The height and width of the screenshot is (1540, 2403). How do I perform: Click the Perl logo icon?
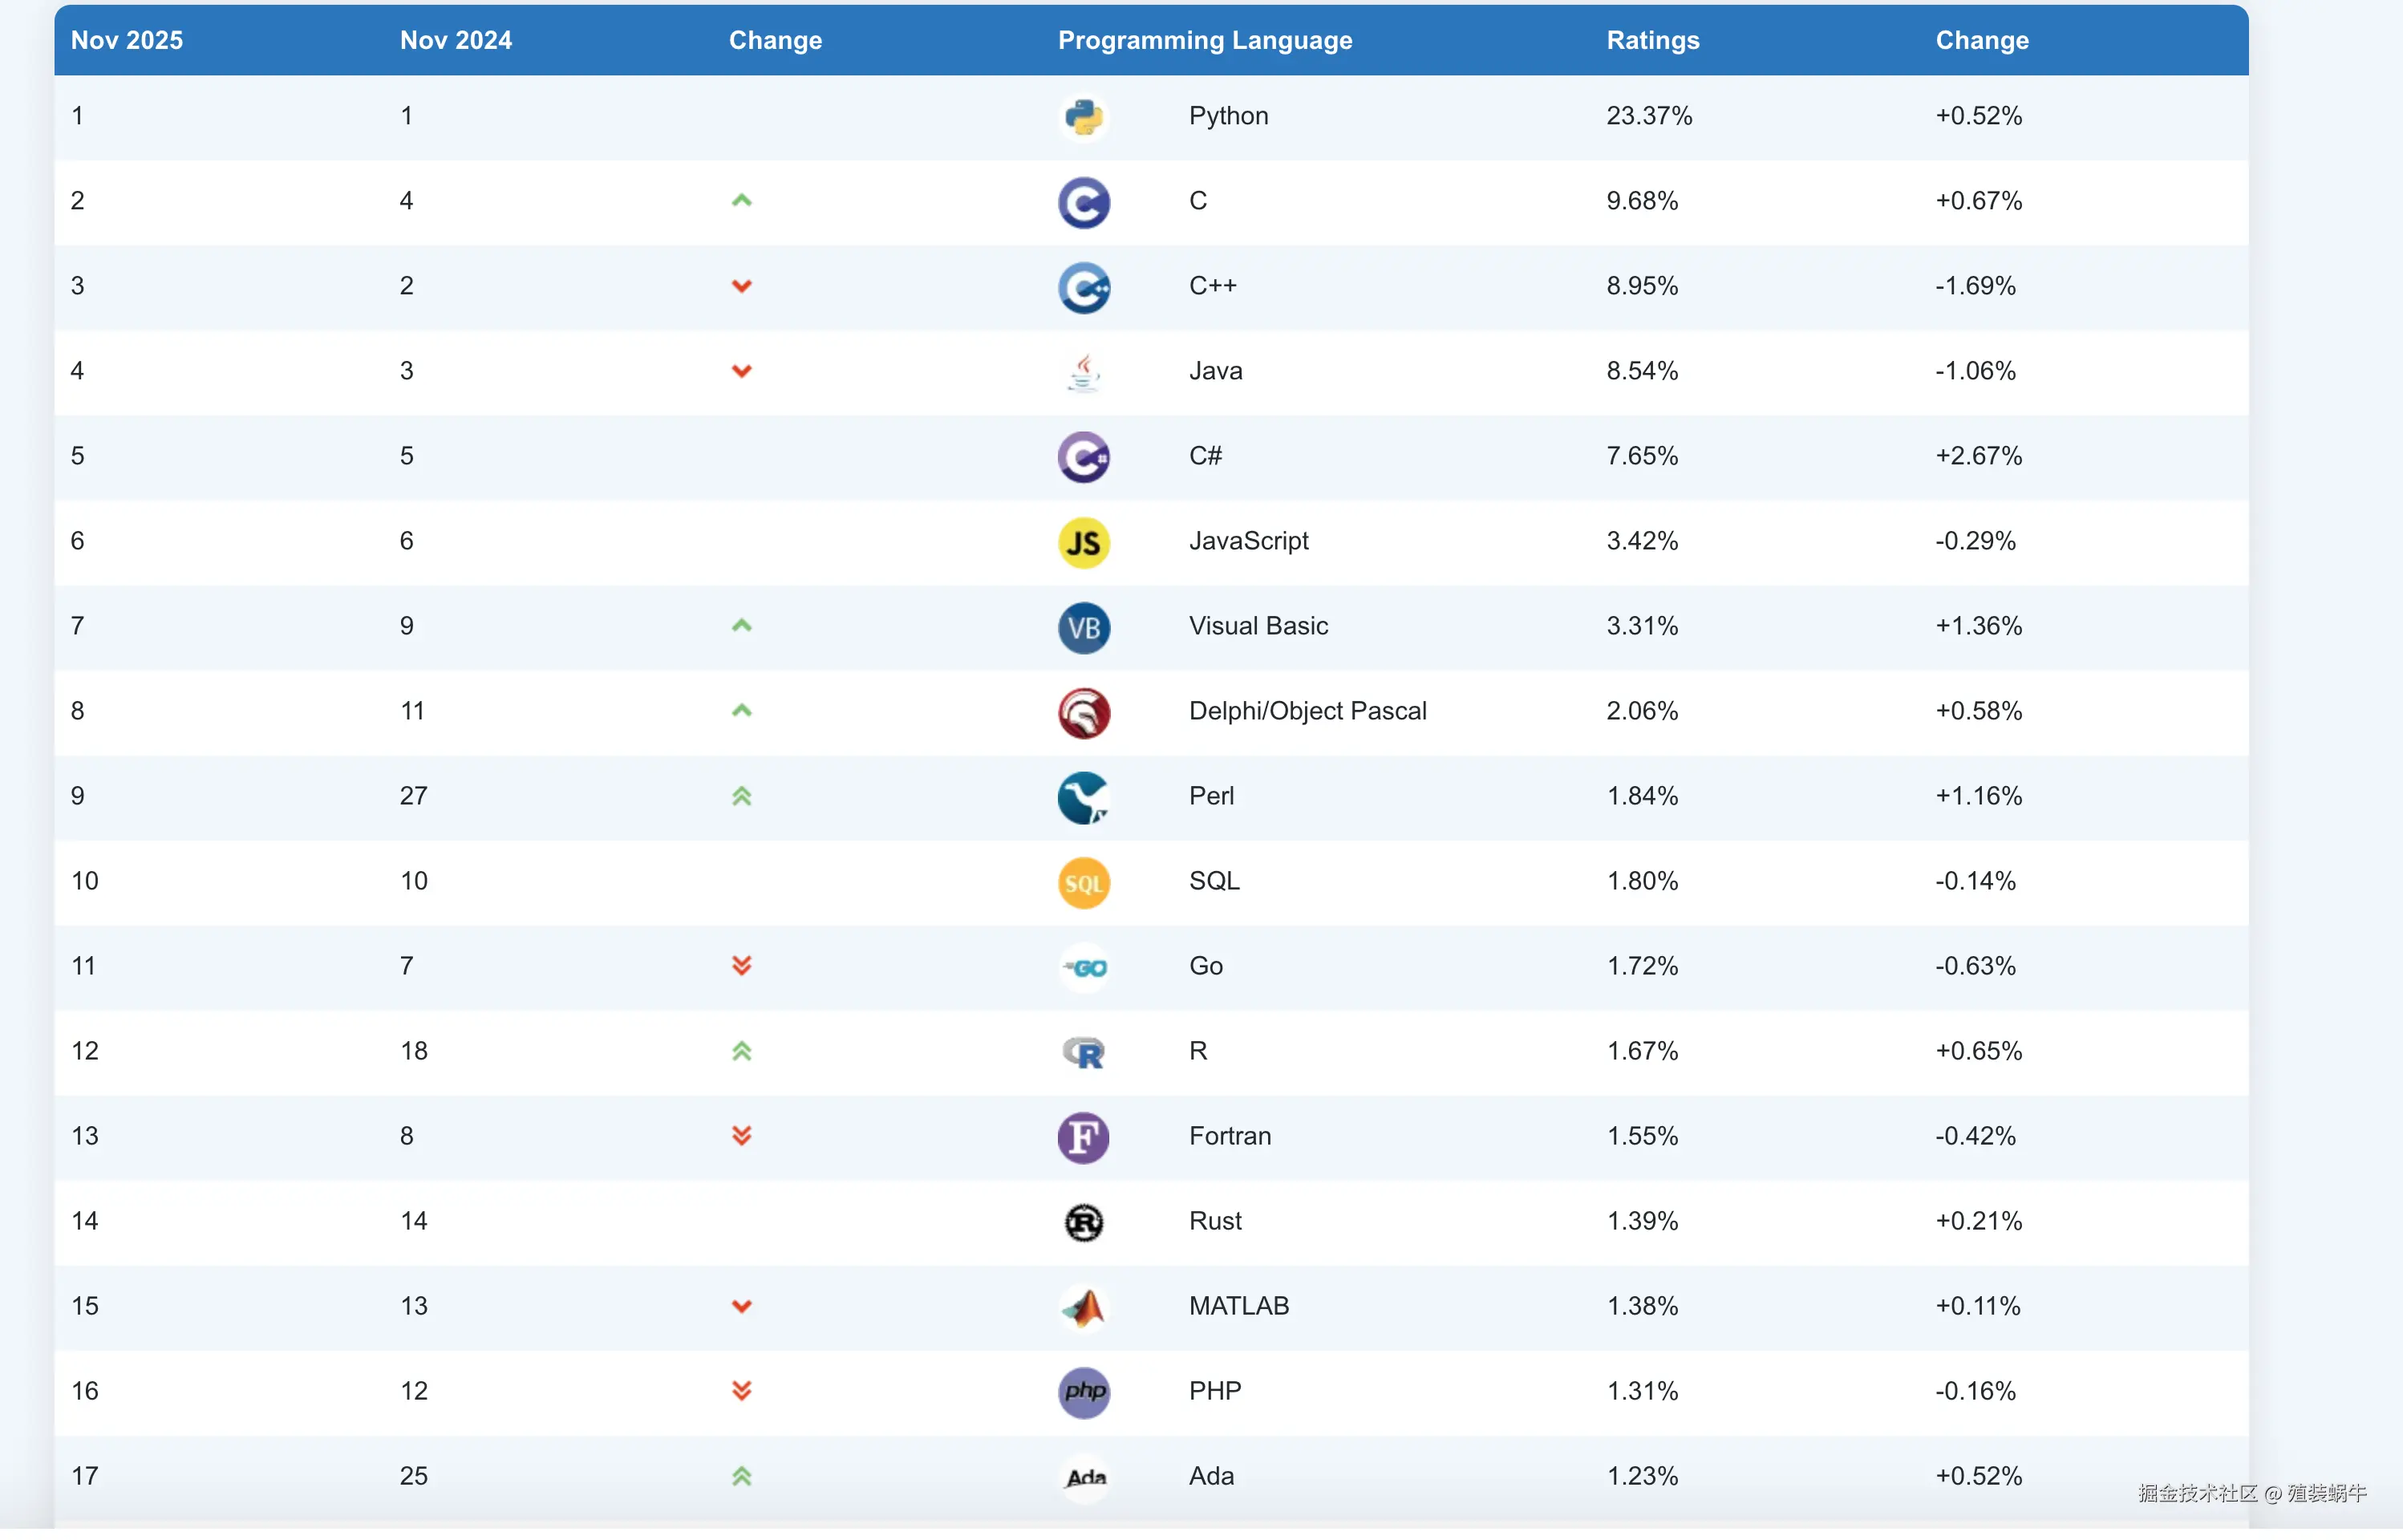point(1084,798)
